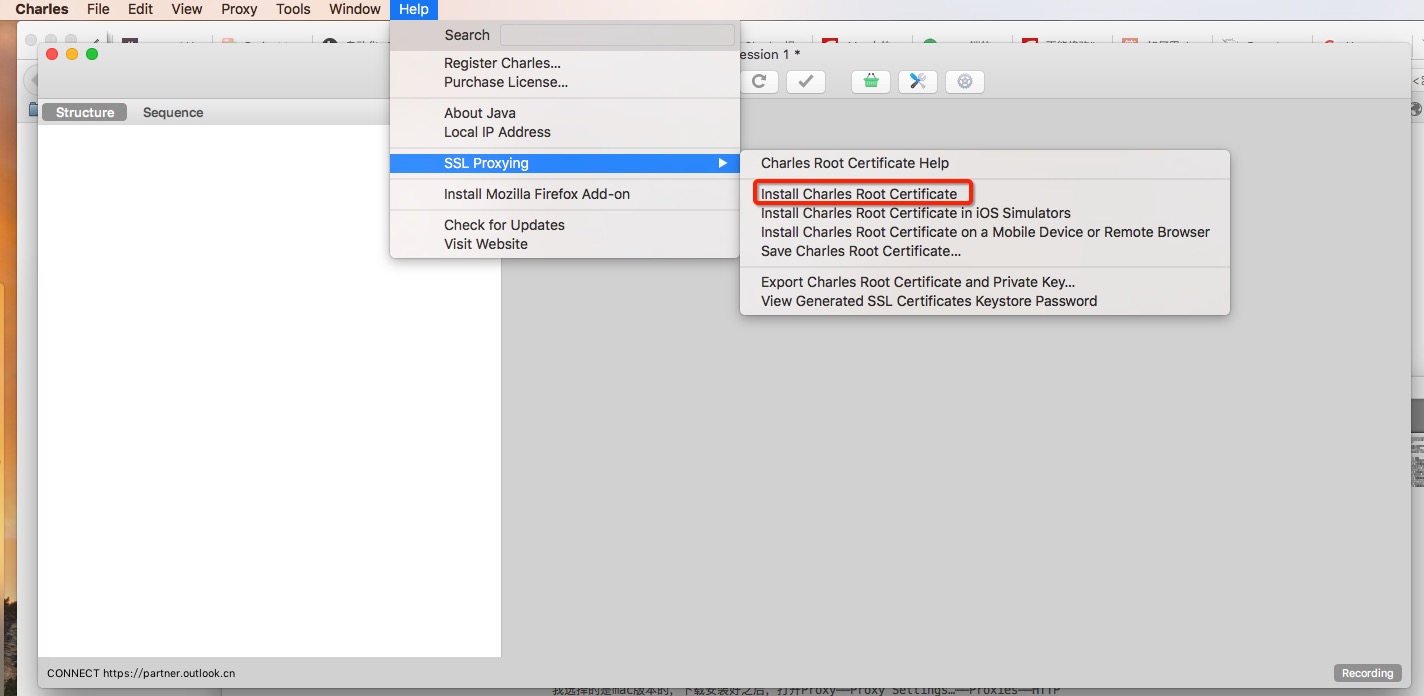Choose View Generated SSL Certificates Keystore Password
Viewport: 1424px width, 696px height.
985,301
